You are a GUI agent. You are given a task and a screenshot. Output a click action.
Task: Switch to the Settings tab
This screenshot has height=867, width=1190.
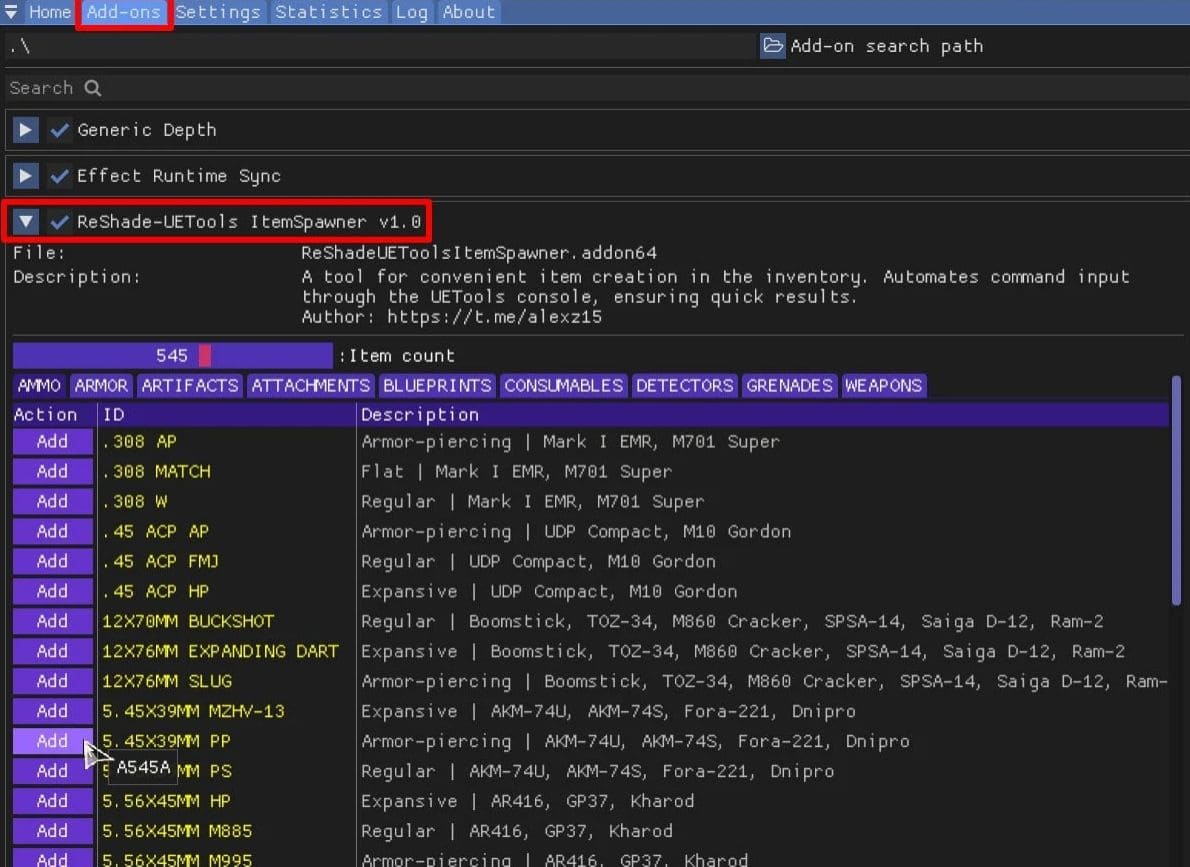point(217,12)
